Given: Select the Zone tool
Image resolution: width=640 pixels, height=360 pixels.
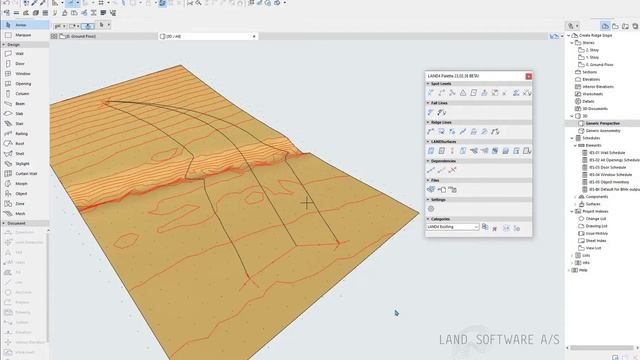Looking at the screenshot, I should [24, 204].
